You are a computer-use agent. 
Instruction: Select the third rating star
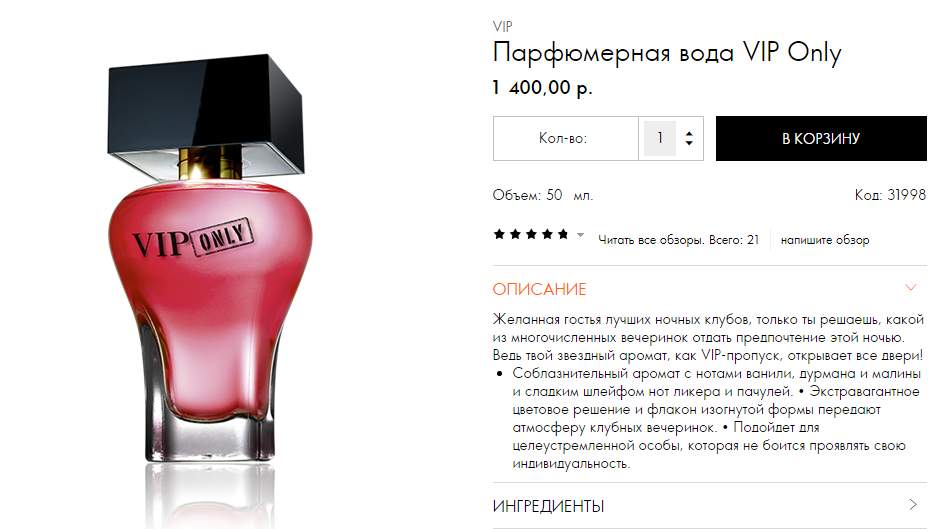(x=531, y=234)
